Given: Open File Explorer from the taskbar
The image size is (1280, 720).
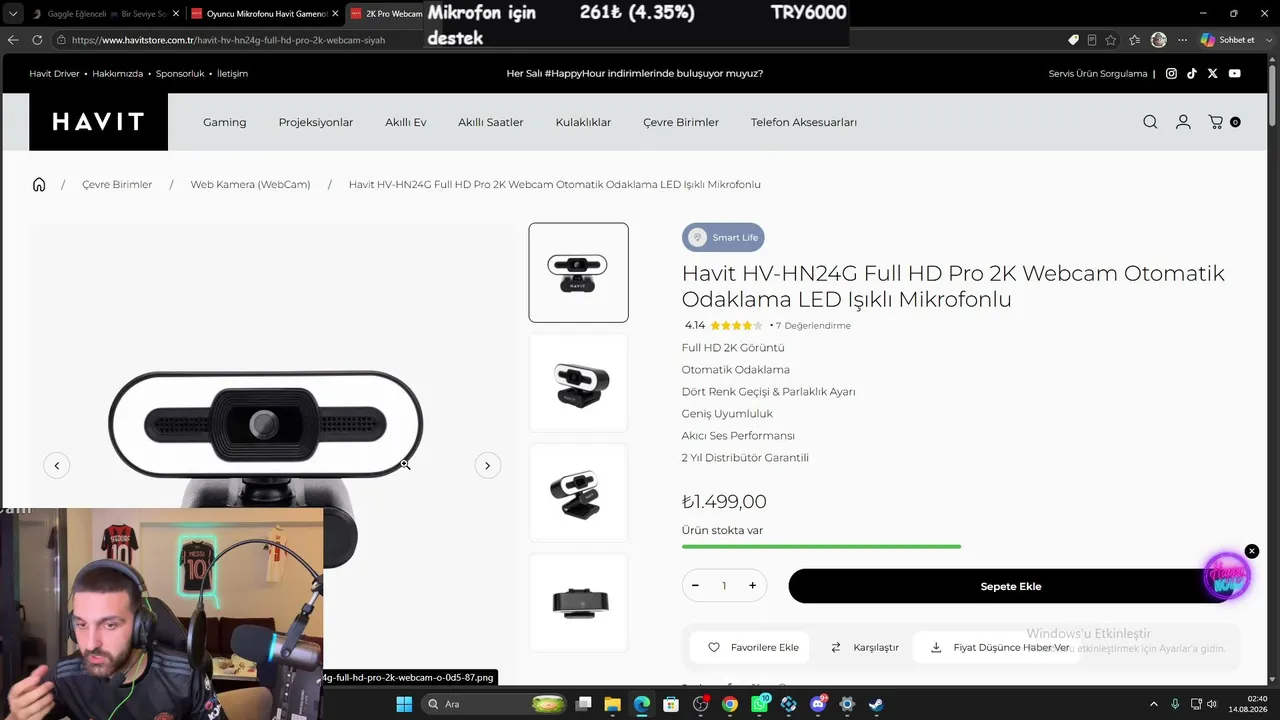Looking at the screenshot, I should (x=613, y=704).
